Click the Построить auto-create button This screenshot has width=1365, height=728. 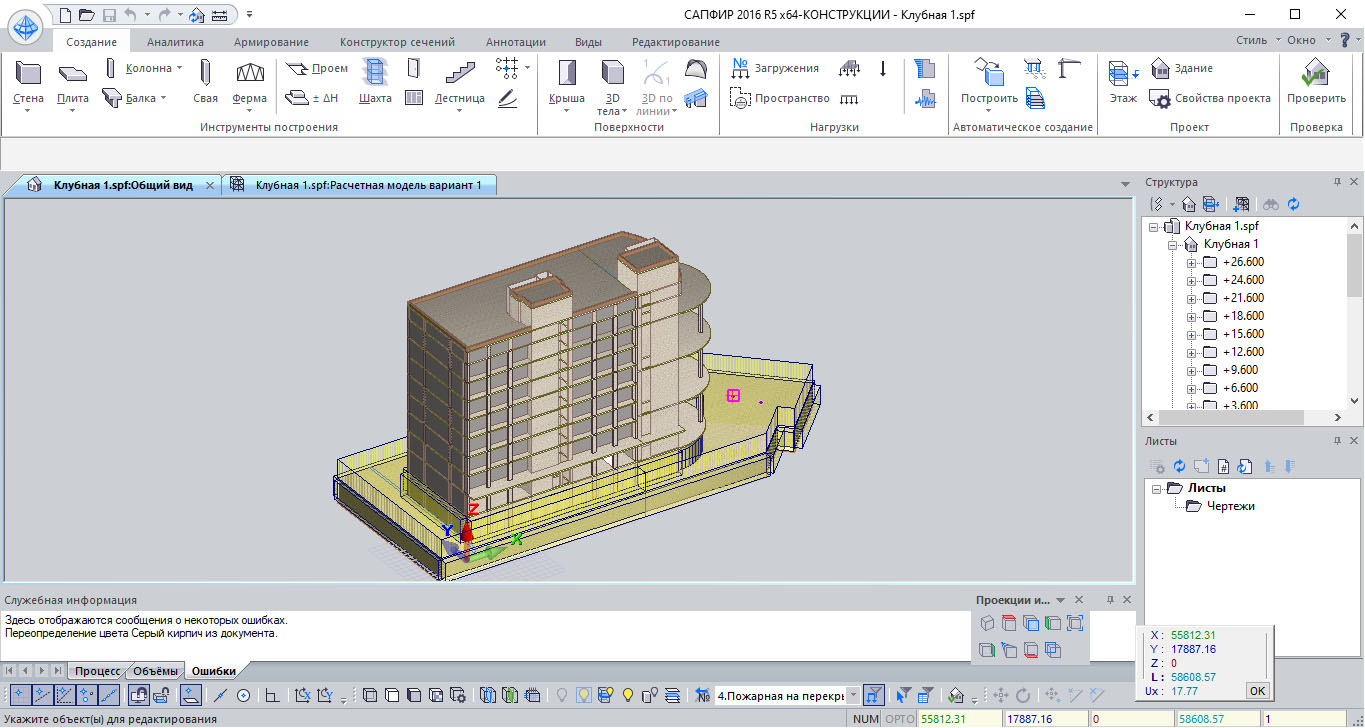[x=989, y=82]
